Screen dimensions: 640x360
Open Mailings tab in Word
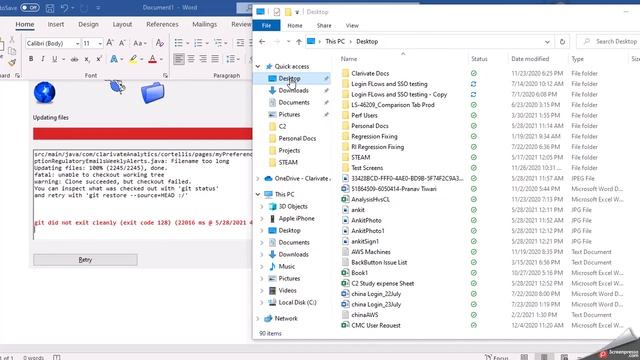coord(204,24)
